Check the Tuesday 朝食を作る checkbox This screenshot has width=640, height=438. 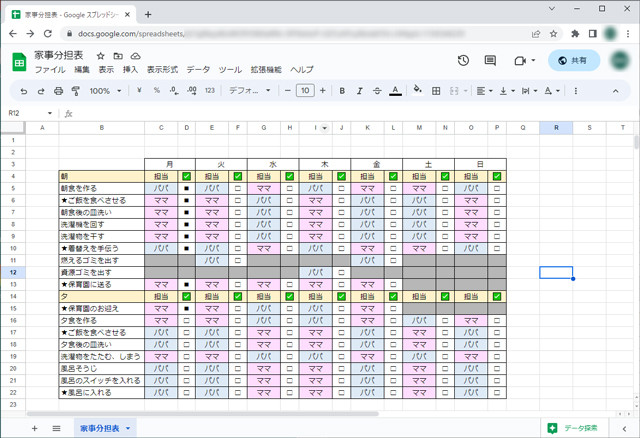point(237,188)
